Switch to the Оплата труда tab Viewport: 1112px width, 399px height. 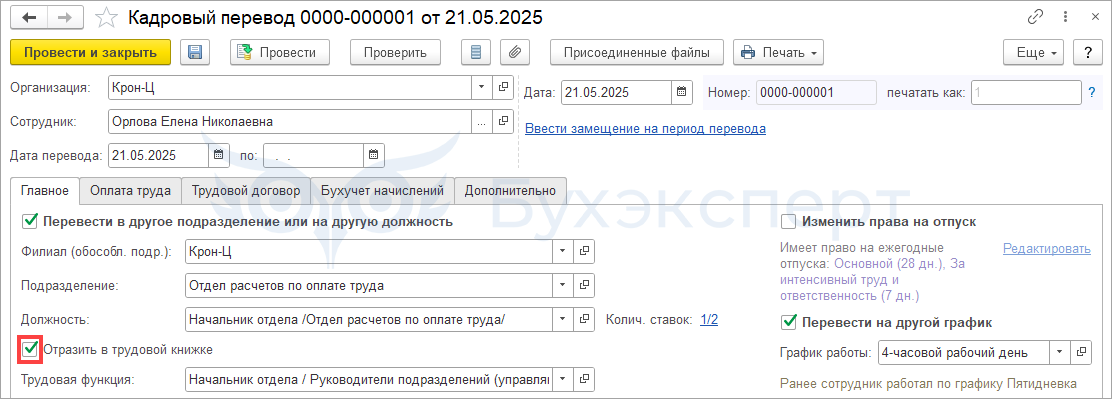pyautogui.click(x=130, y=190)
